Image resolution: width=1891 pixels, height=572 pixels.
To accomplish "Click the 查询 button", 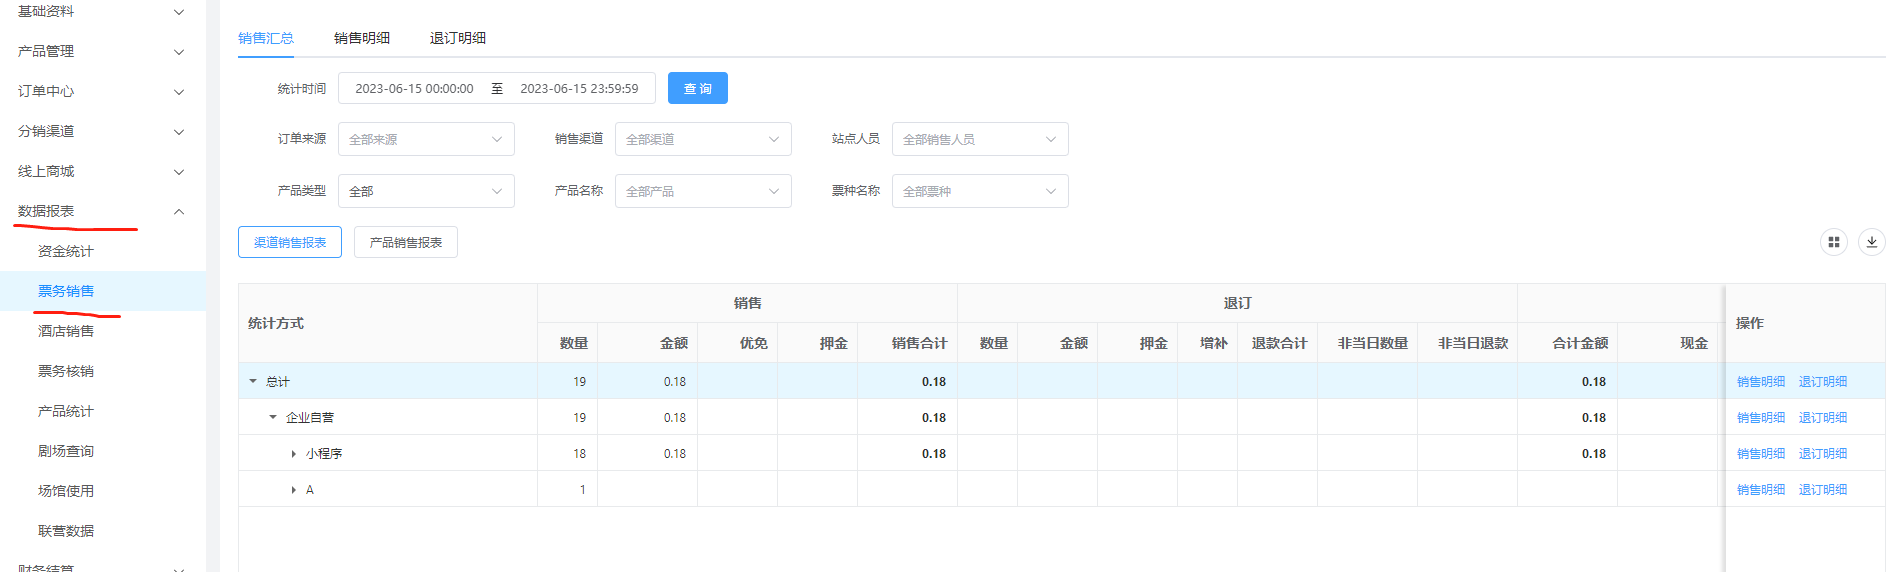I will point(697,88).
